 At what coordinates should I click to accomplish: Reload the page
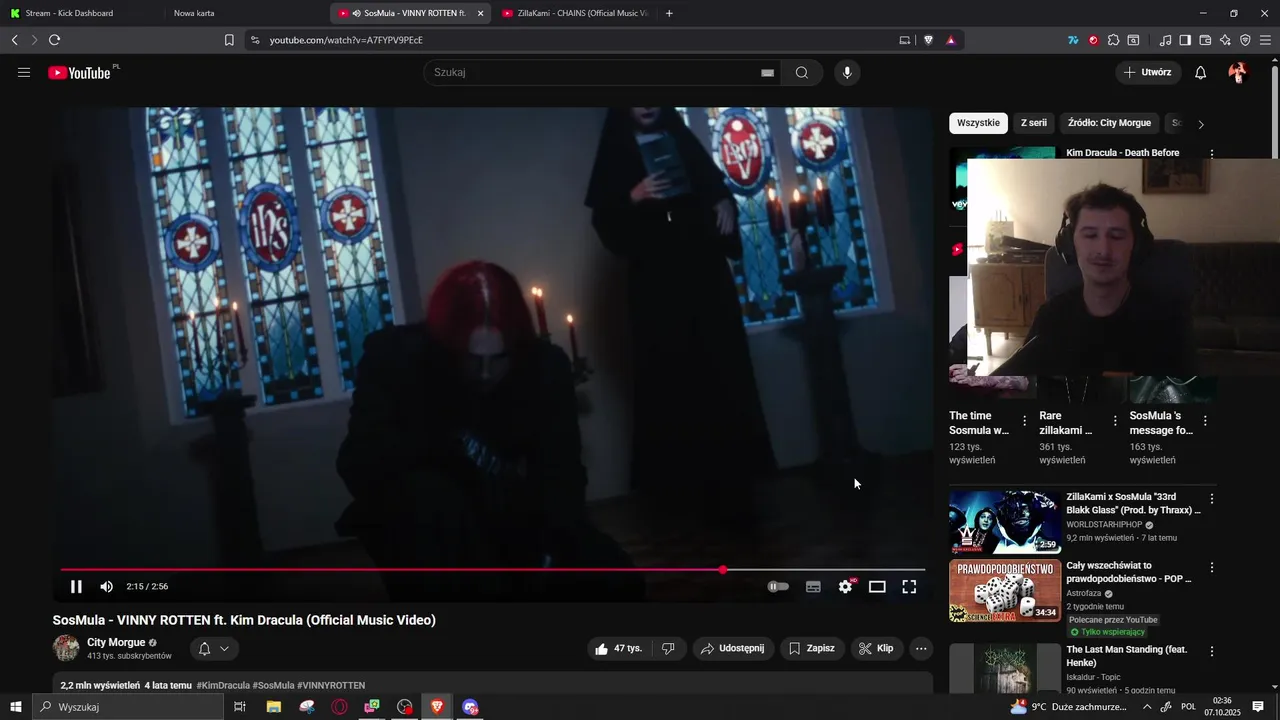[54, 40]
